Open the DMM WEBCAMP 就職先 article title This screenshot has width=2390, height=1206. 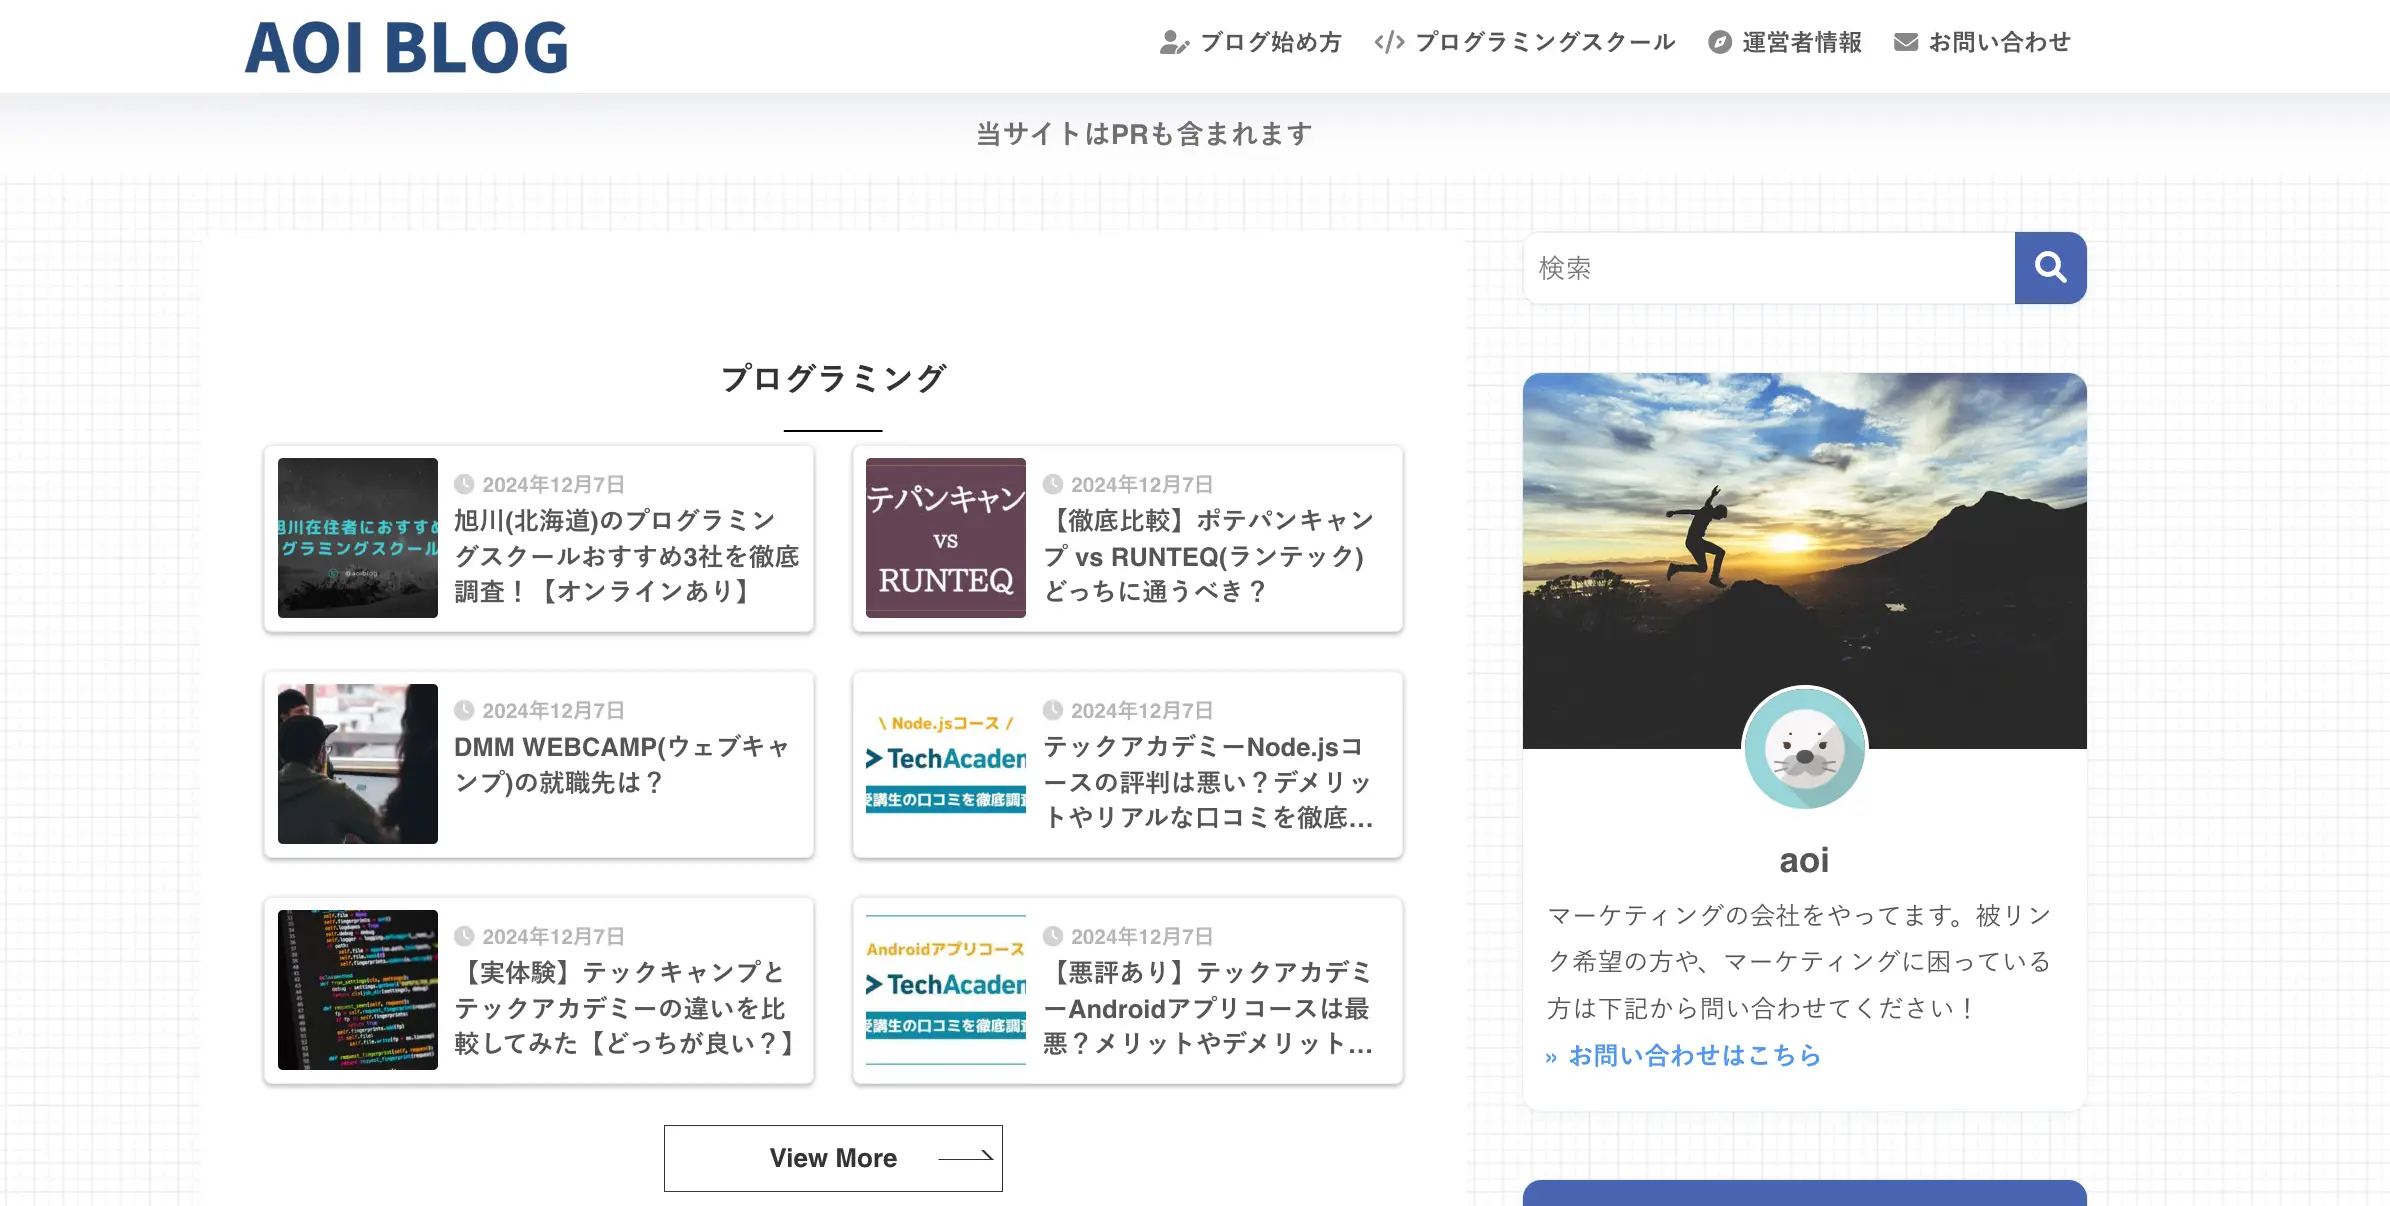pos(622,765)
